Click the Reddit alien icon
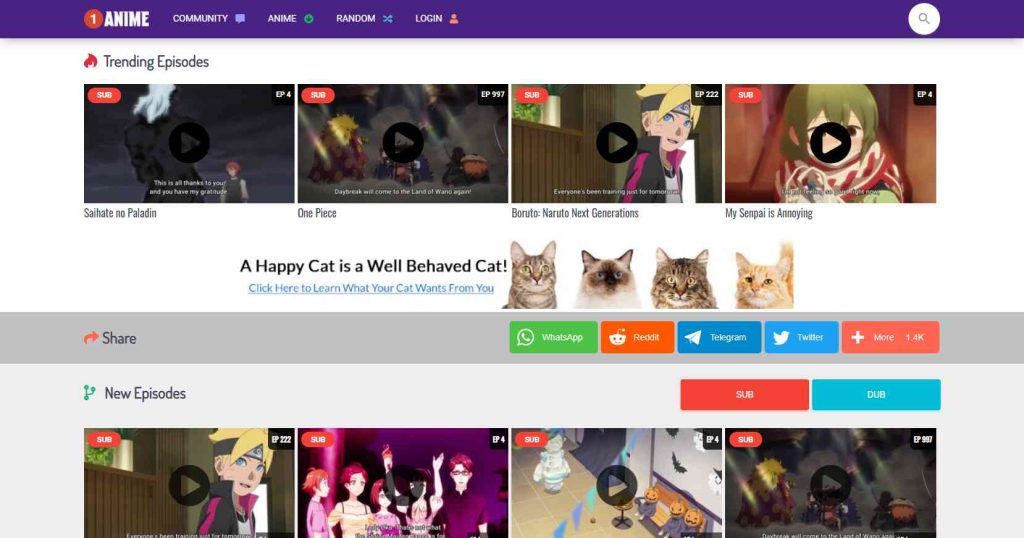The image size is (1024, 538). click(x=617, y=337)
